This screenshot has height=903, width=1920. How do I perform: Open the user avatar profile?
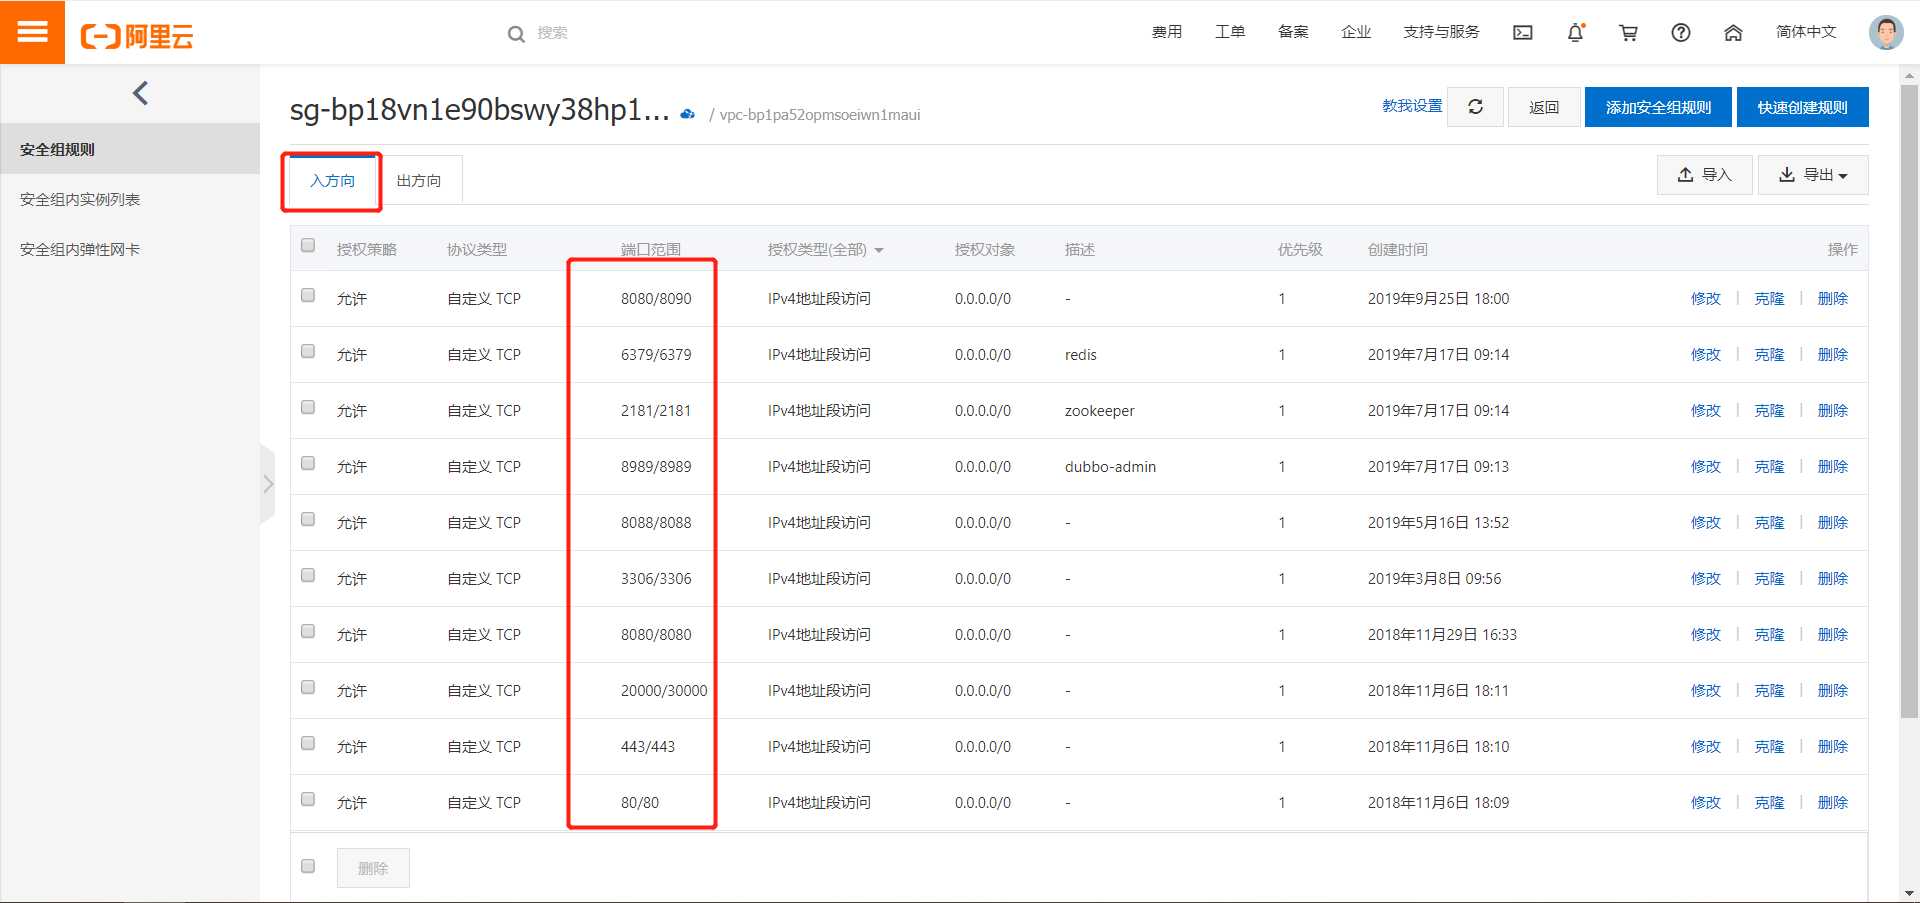(1886, 32)
